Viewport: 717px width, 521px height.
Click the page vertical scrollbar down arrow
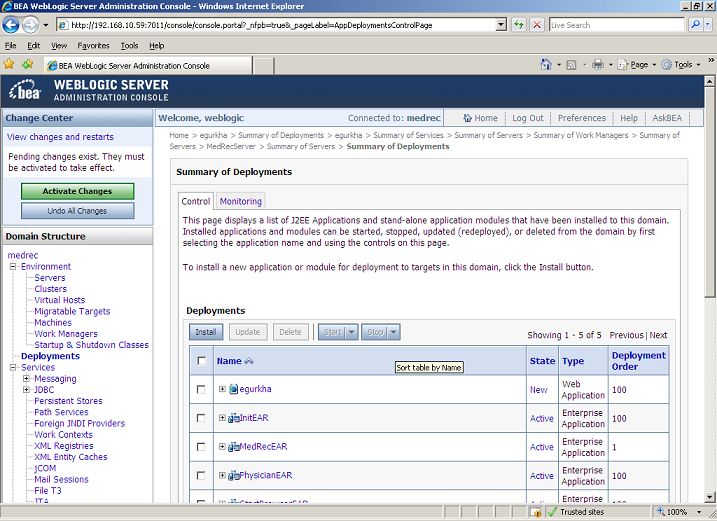coord(710,497)
